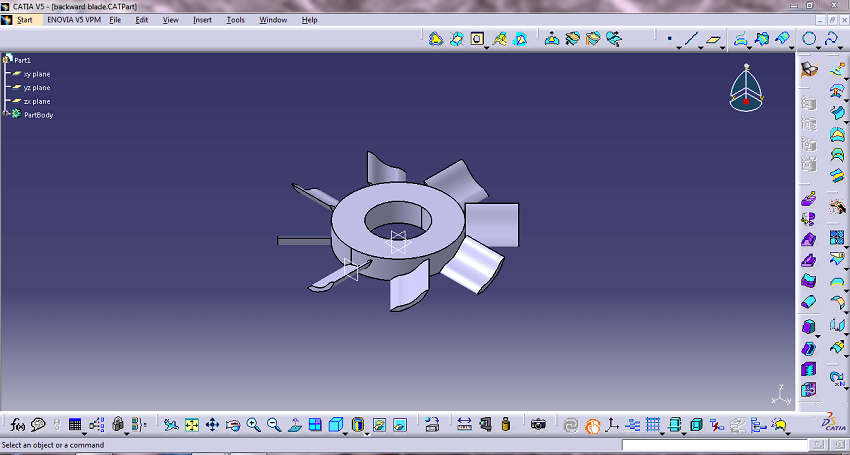Click the Swap visible space icon

[400, 425]
